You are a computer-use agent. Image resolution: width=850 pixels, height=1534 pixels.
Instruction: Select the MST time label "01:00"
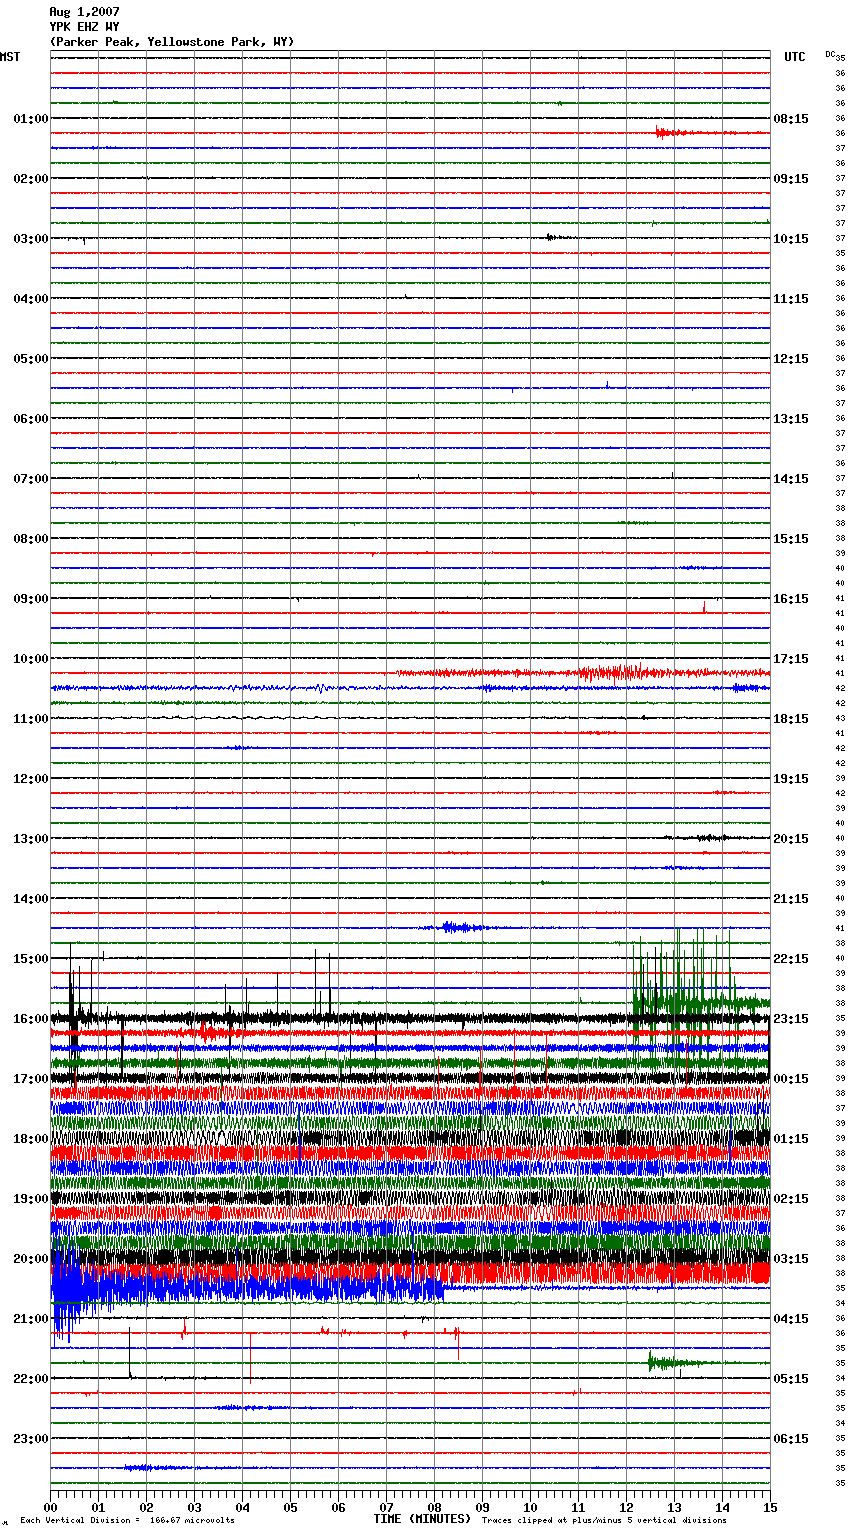(x=31, y=119)
